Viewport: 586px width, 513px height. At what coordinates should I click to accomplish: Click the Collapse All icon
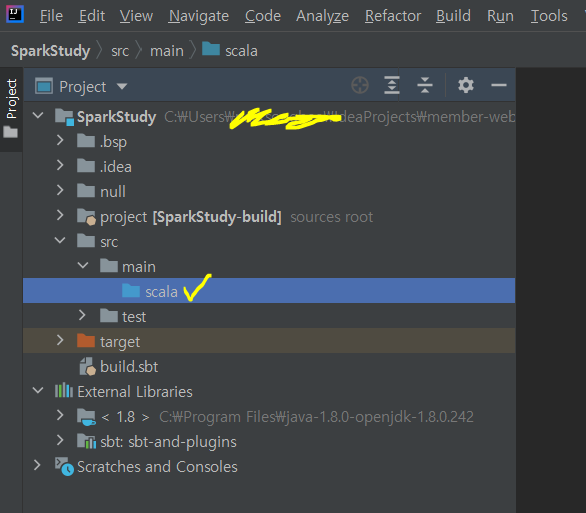(x=425, y=85)
